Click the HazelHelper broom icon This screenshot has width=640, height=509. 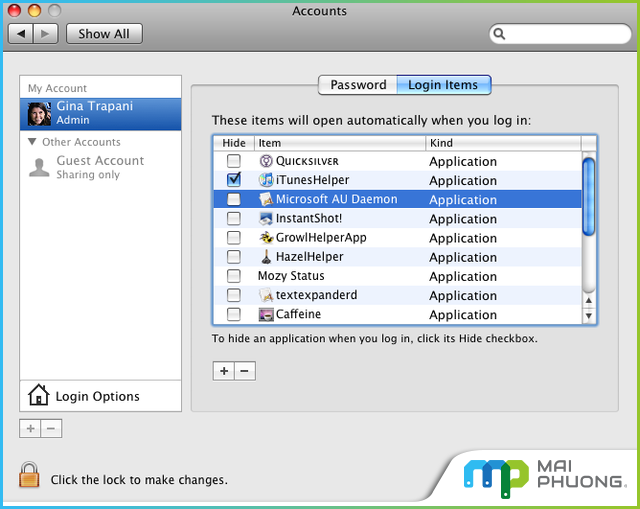point(266,257)
